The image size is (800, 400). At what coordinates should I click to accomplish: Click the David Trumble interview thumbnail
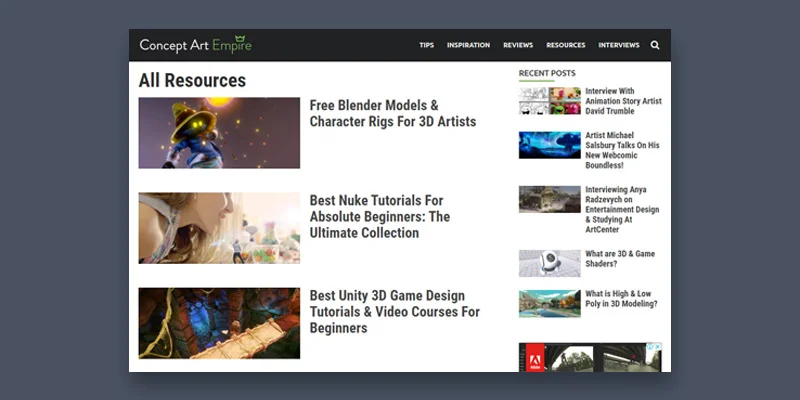click(x=549, y=101)
